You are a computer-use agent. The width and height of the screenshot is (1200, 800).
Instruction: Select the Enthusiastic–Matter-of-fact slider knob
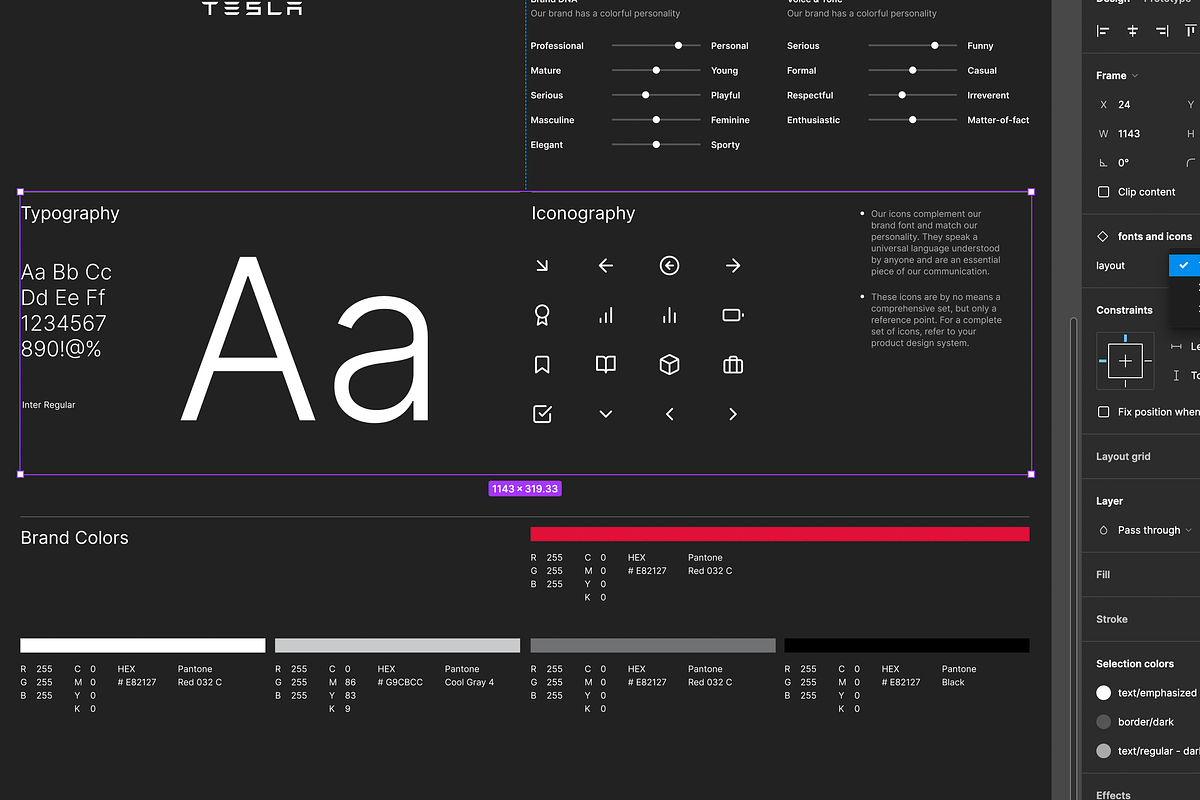[x=913, y=120]
